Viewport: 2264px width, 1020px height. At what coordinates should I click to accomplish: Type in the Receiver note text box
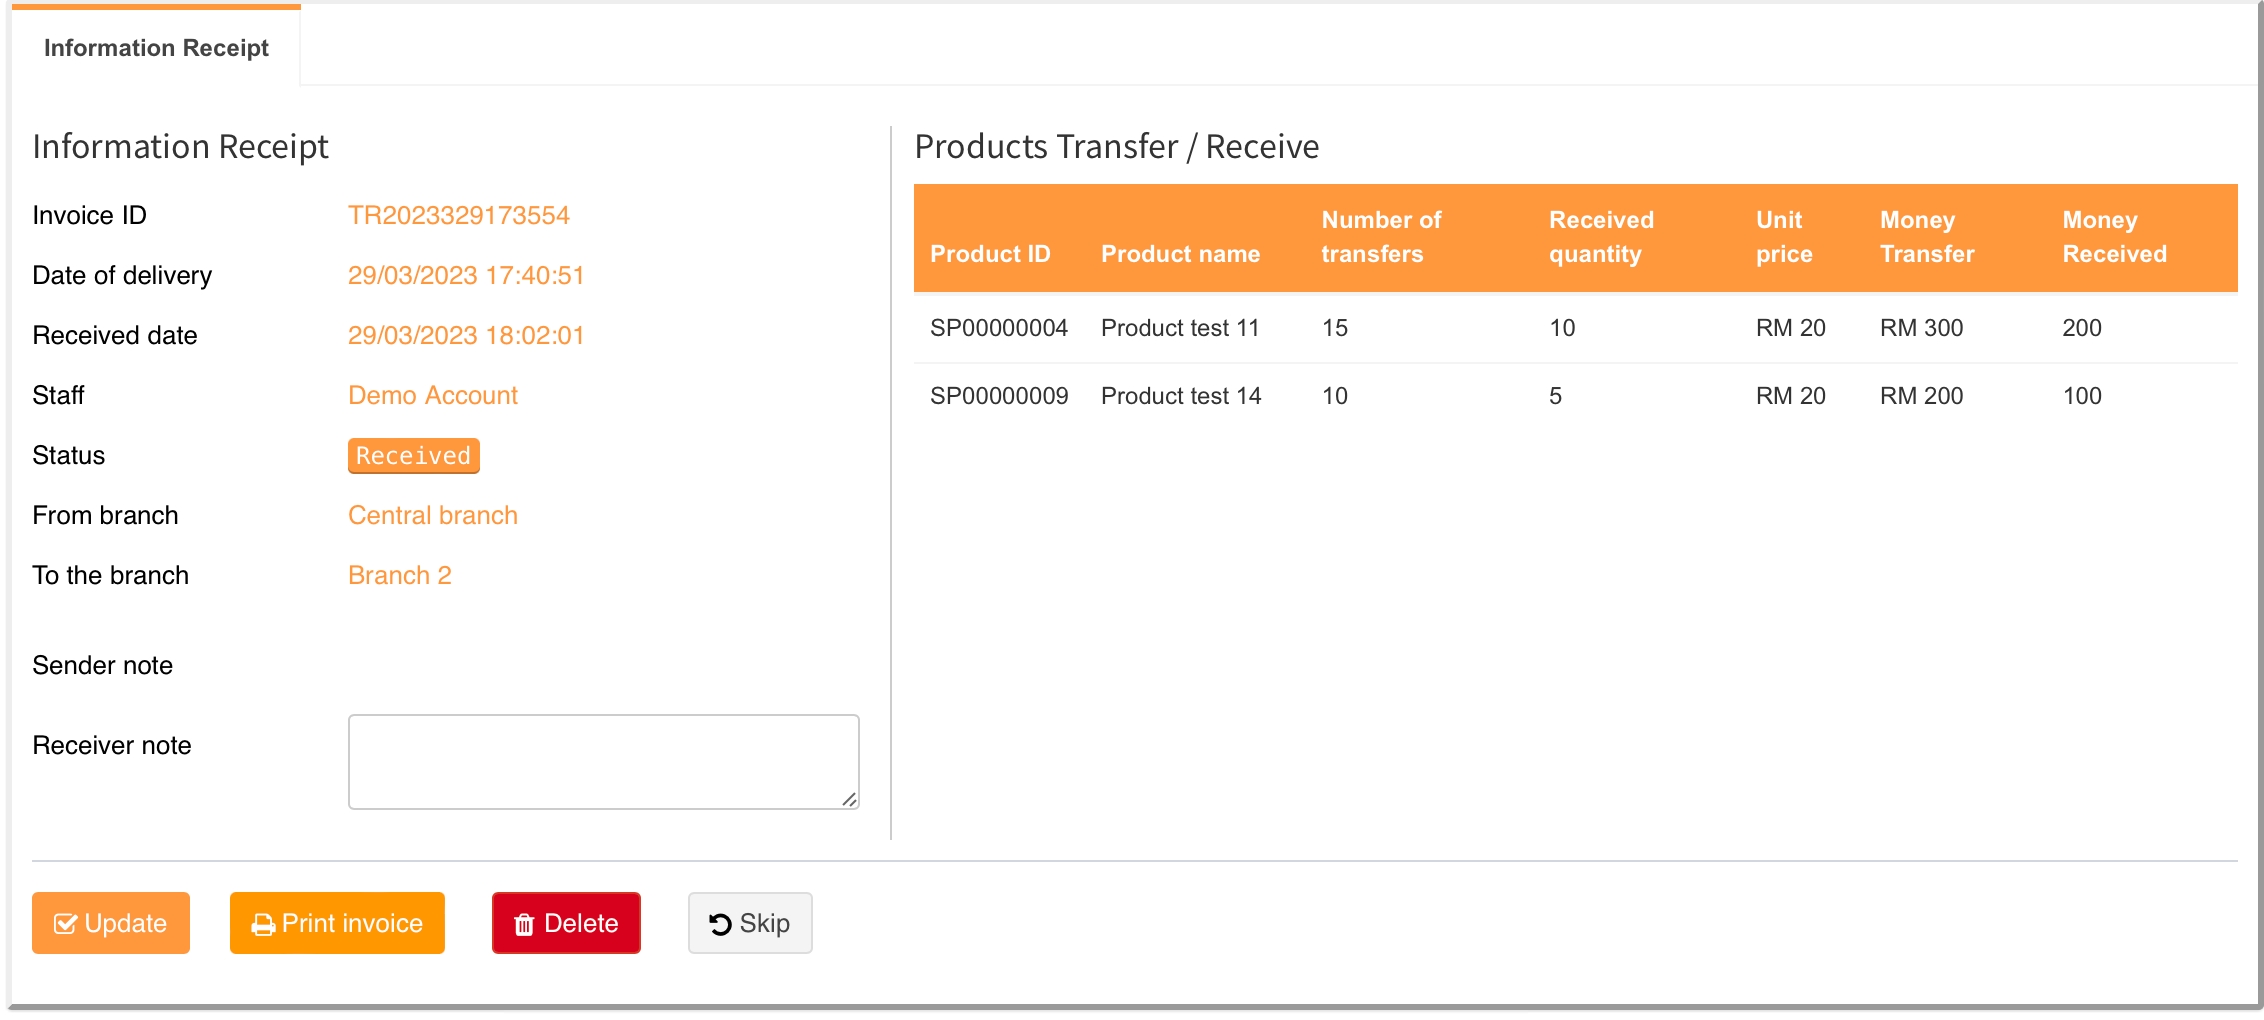(602, 761)
